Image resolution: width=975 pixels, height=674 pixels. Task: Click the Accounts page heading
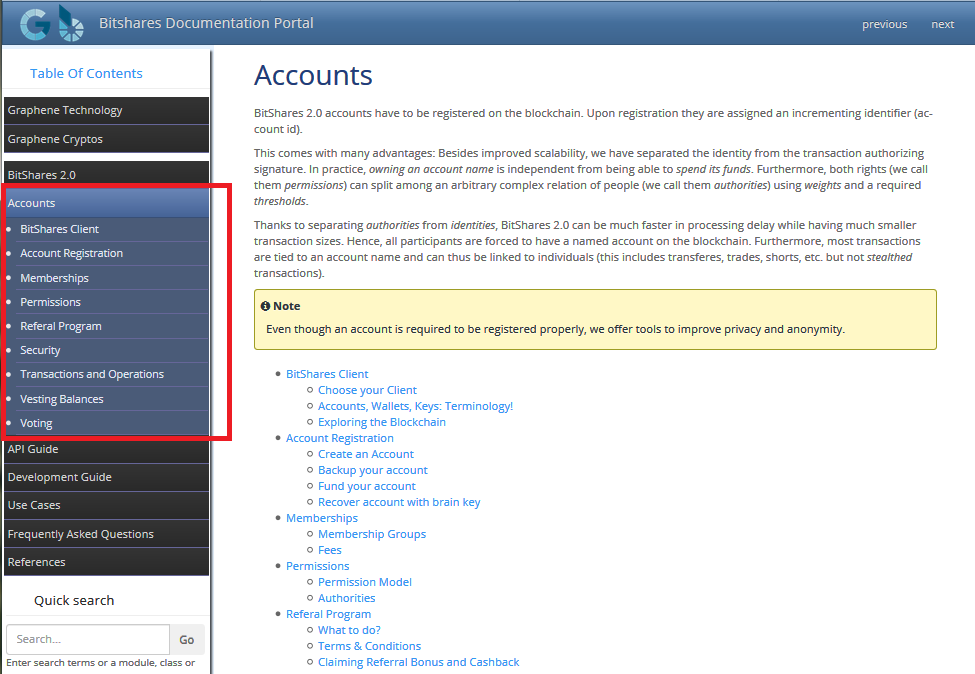(313, 76)
